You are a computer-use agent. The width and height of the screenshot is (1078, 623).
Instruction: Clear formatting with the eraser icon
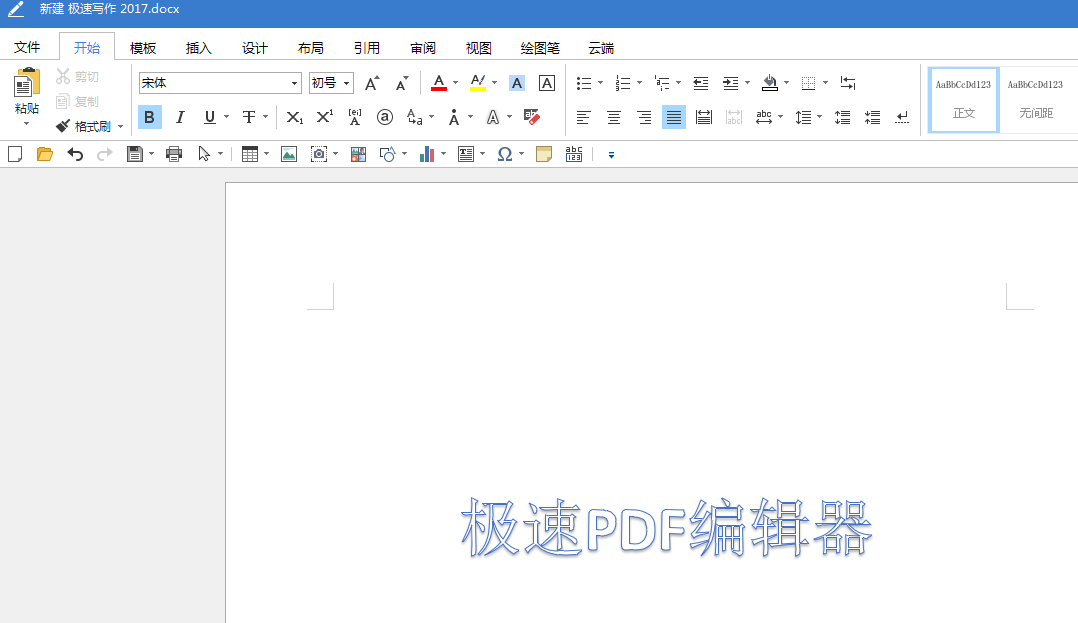pos(531,118)
